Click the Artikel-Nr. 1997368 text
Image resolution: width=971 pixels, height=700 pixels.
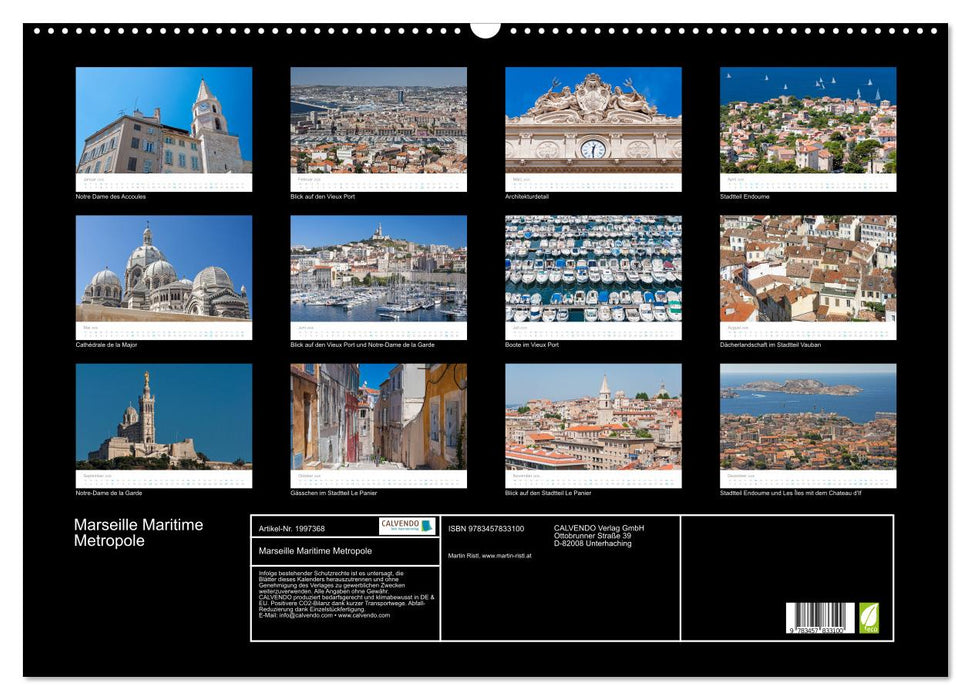pos(293,529)
